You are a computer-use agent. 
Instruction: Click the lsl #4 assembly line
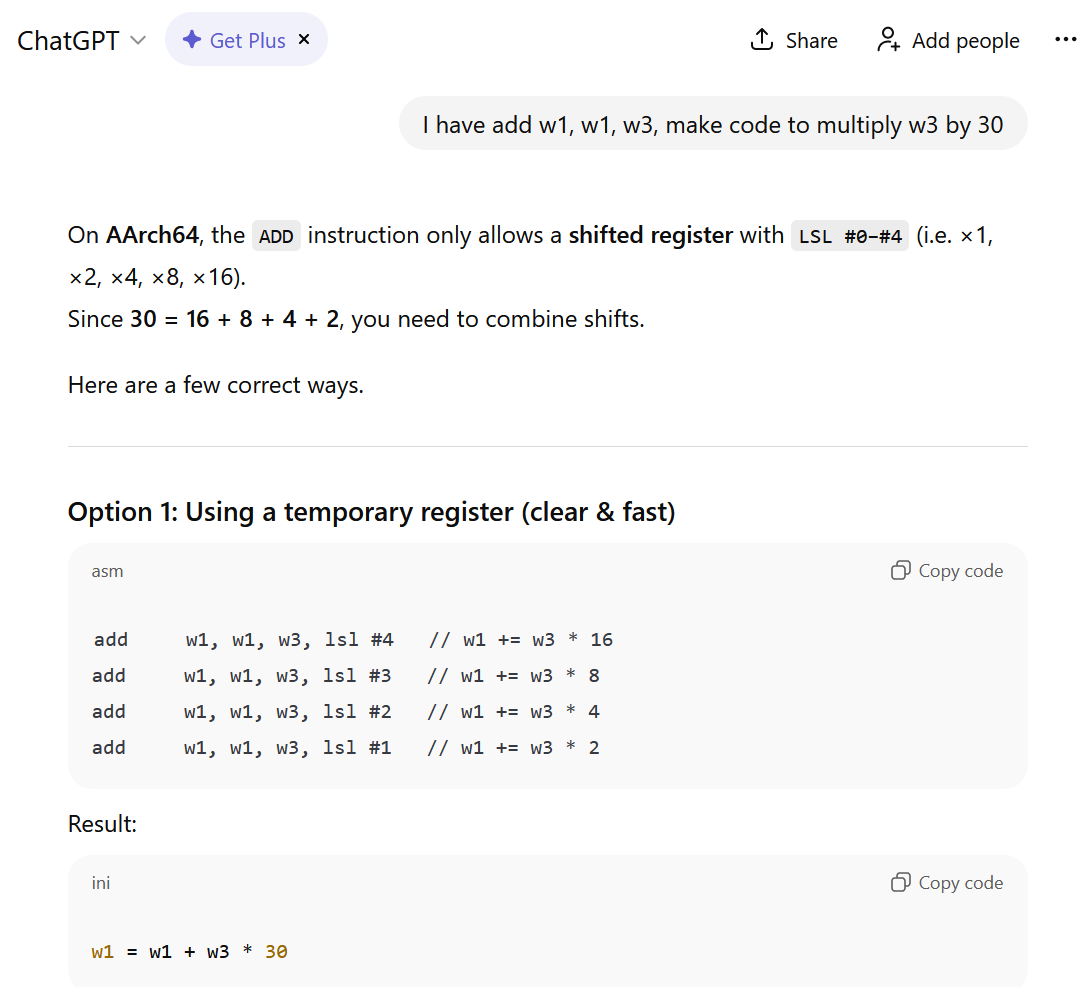353,639
